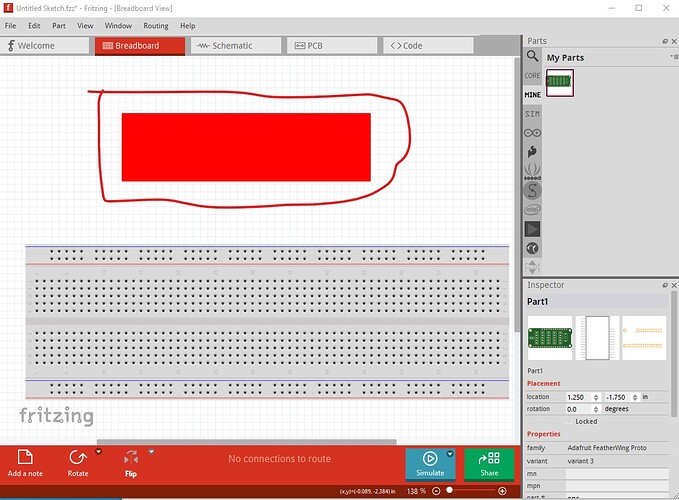Close the Parts panel
The height and width of the screenshot is (500, 679).
[x=674, y=41]
